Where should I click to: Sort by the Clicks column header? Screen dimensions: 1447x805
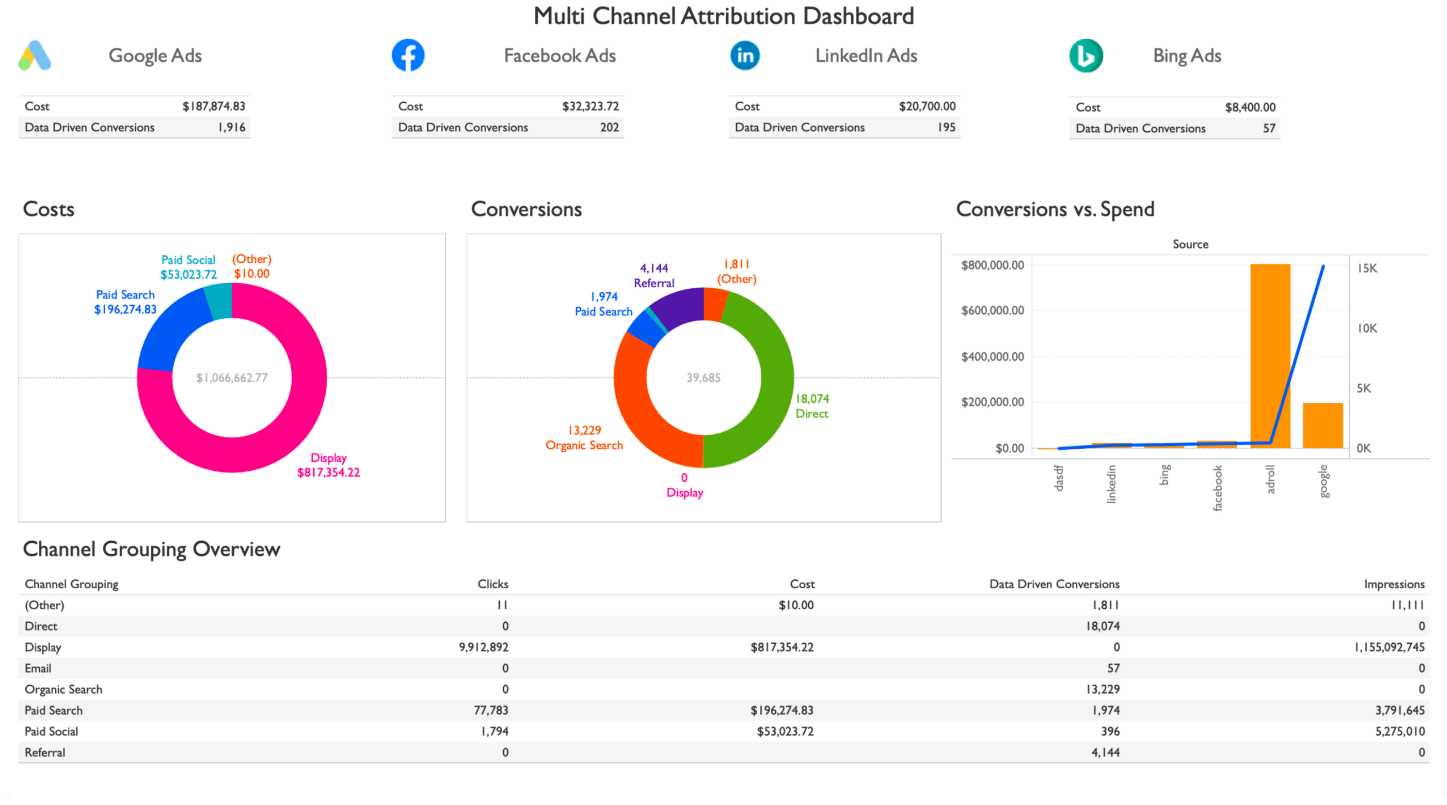493,584
